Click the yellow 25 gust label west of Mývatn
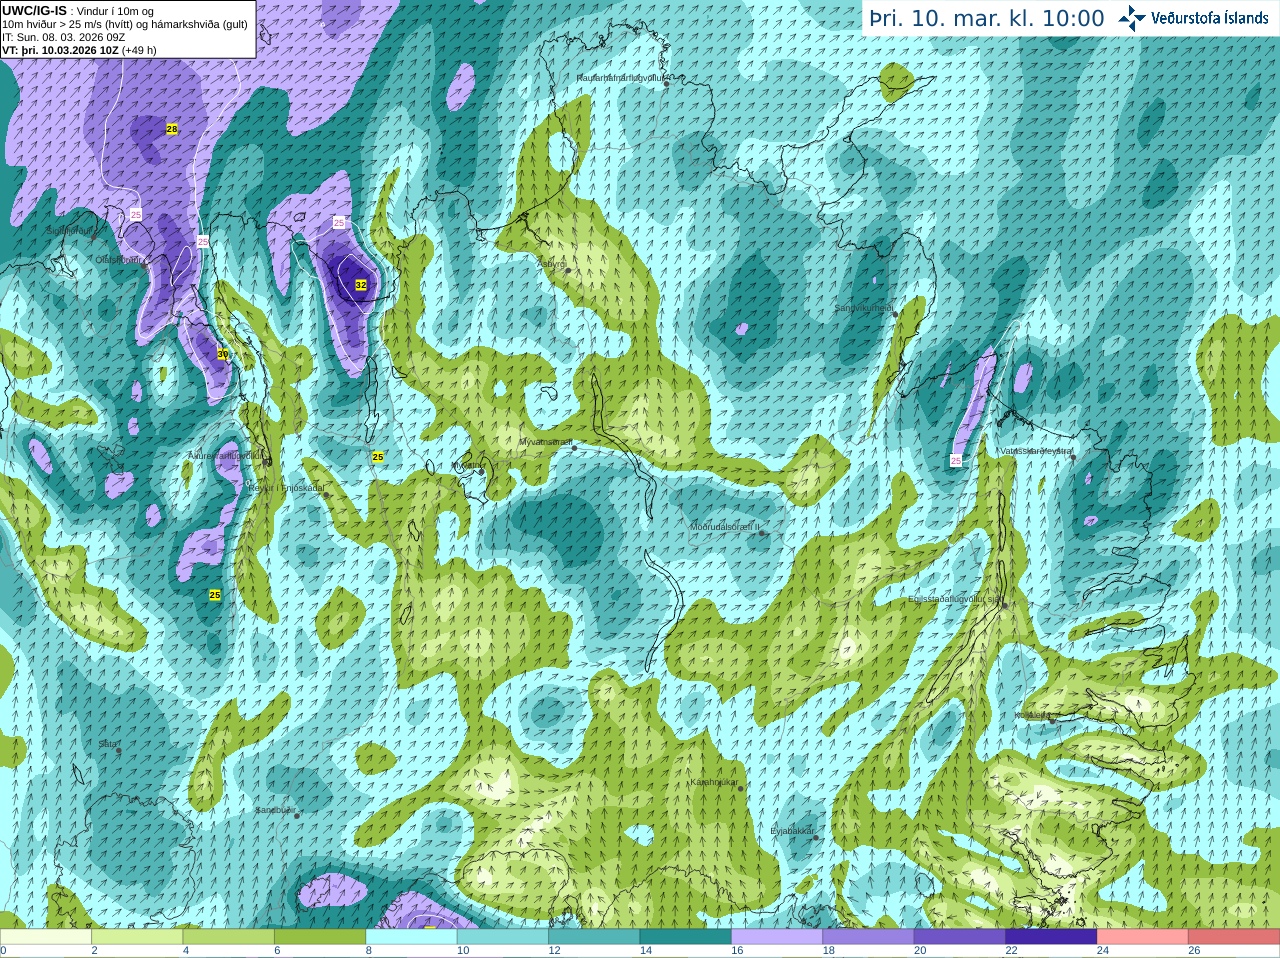1280x958 pixels. [378, 457]
